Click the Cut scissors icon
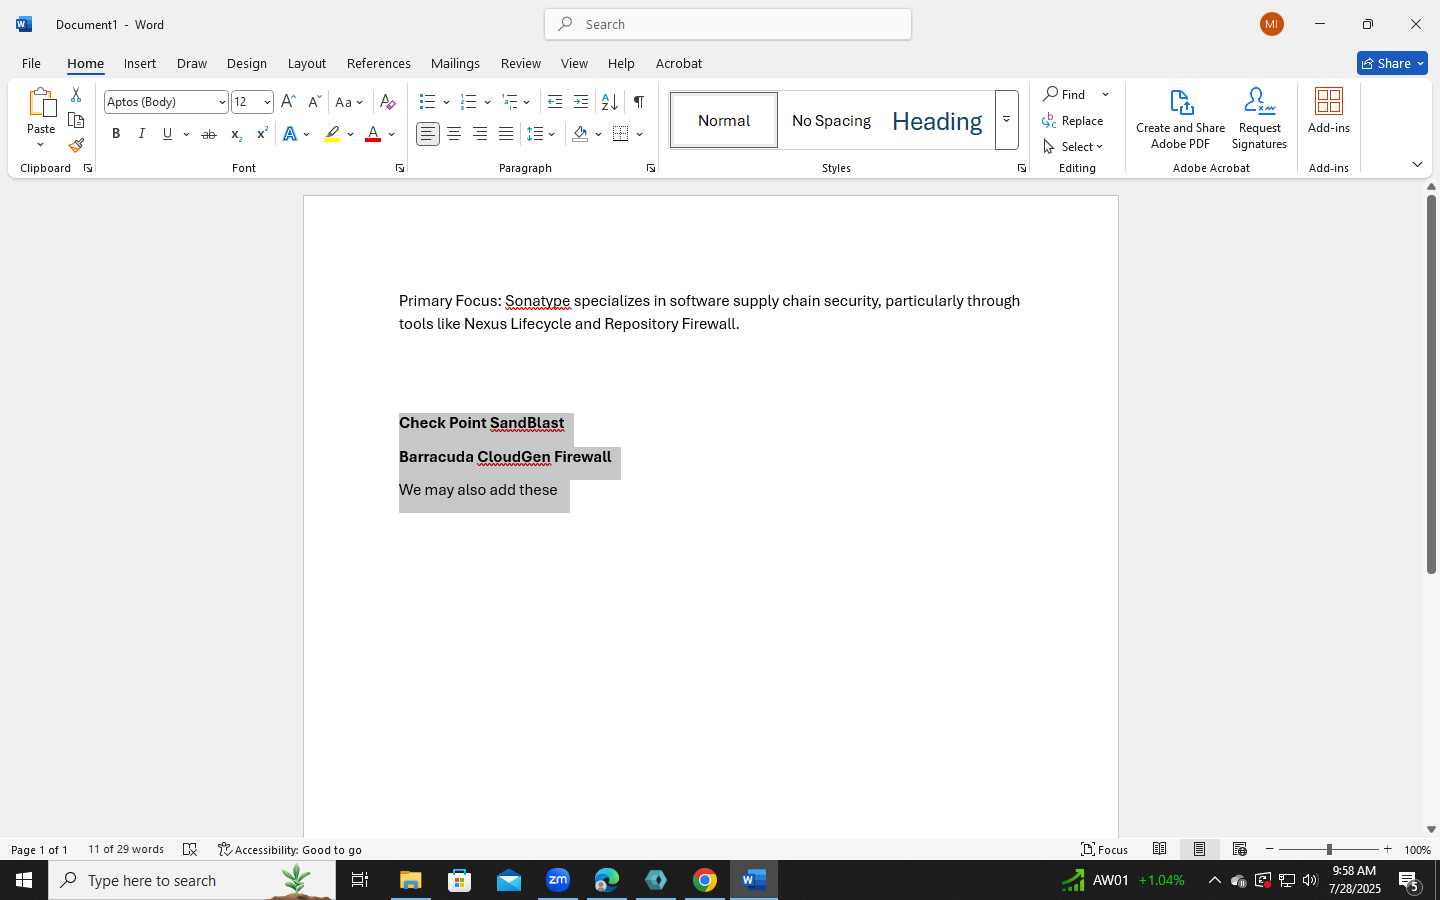The width and height of the screenshot is (1440, 900). coord(76,95)
